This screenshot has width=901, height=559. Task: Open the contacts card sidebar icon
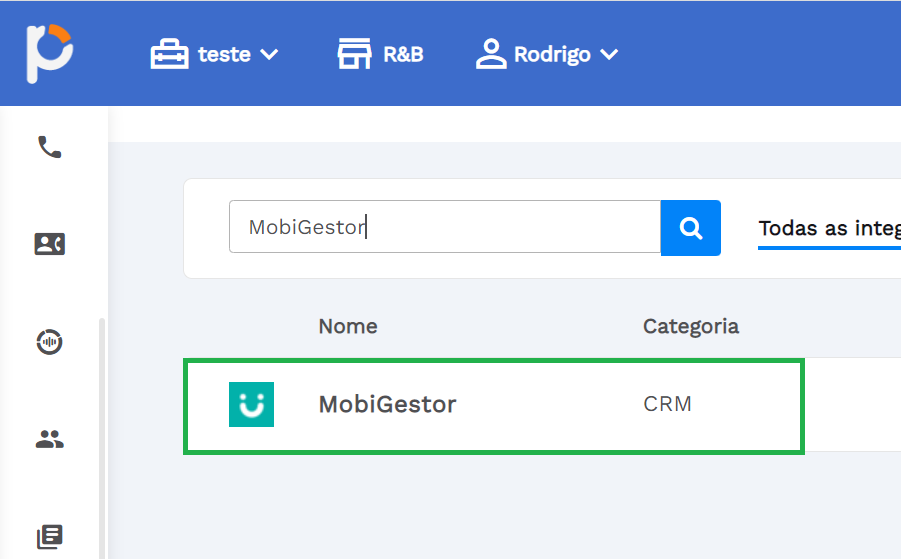tap(49, 244)
